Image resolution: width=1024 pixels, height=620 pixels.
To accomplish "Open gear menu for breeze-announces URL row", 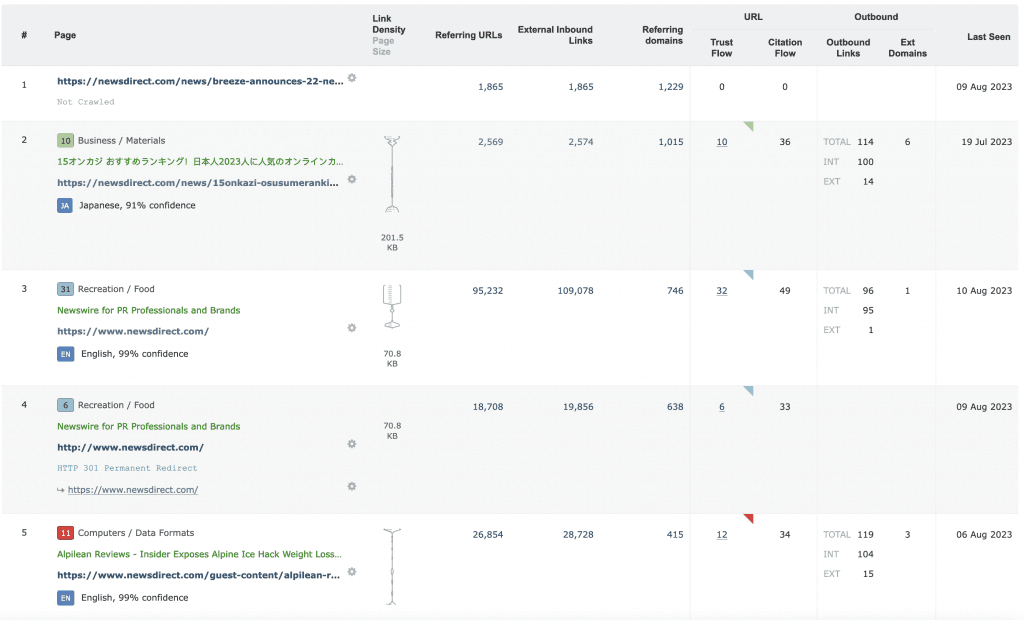I will [x=352, y=78].
